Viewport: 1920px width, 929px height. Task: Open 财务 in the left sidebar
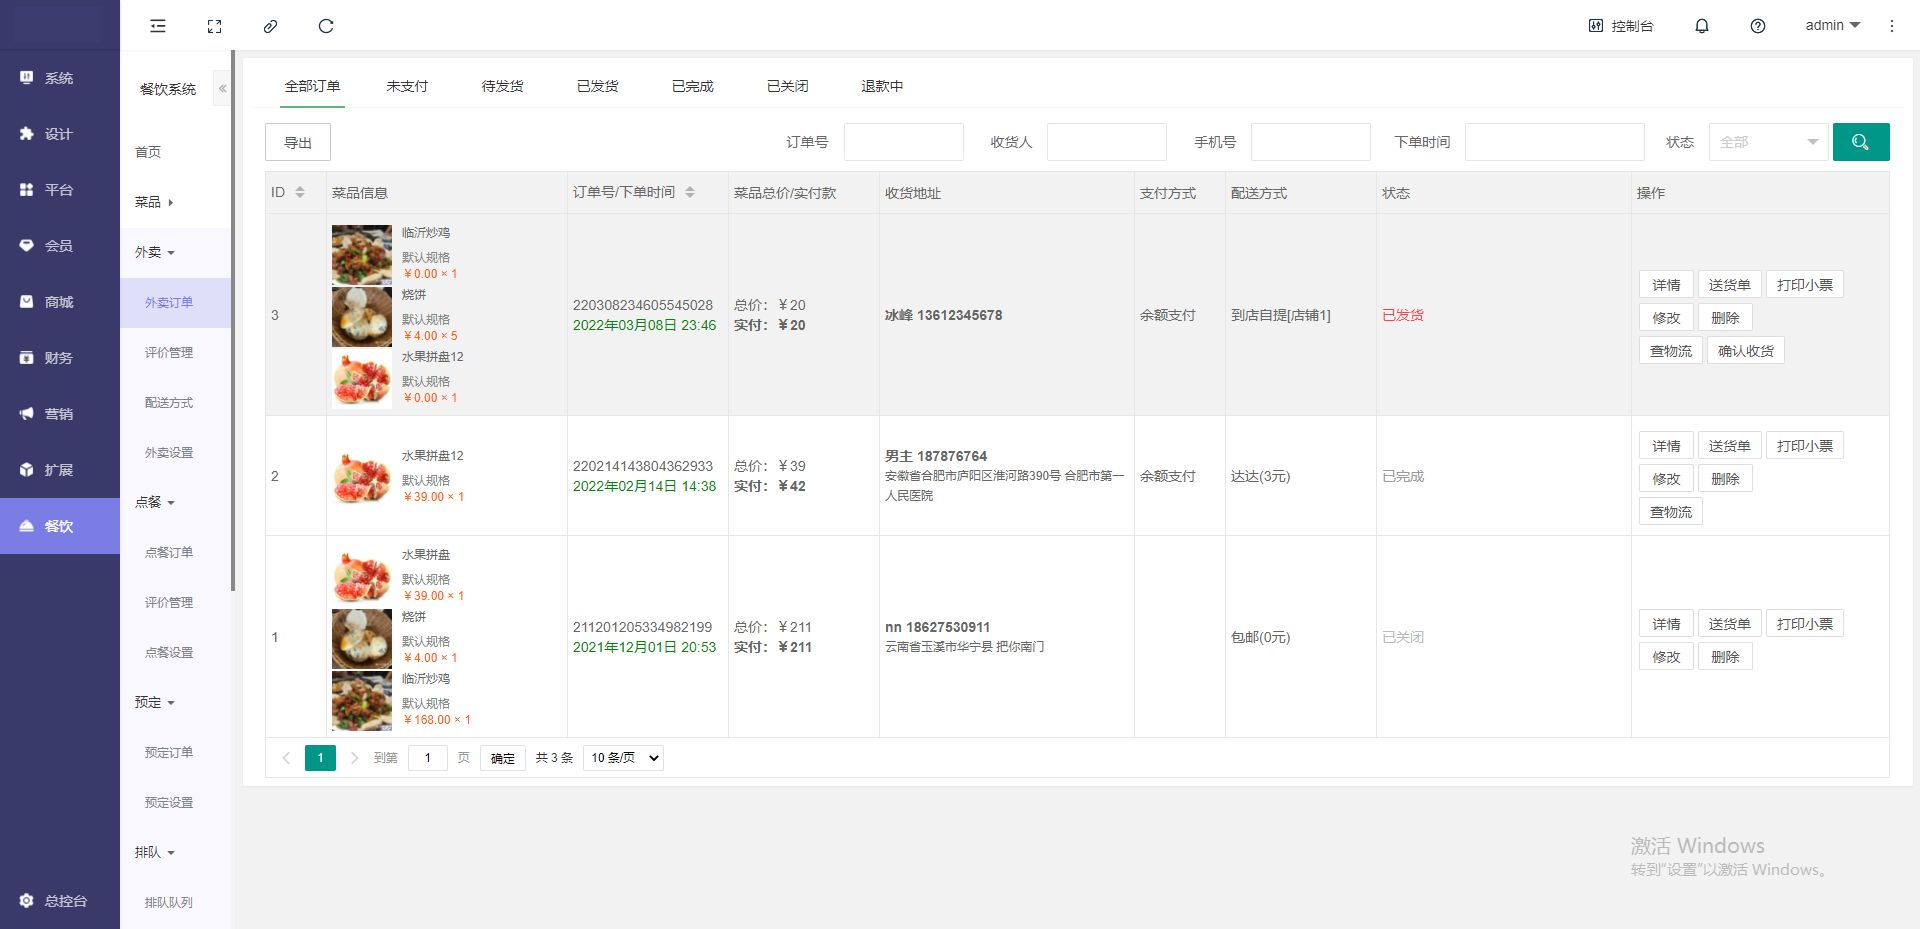coord(58,358)
